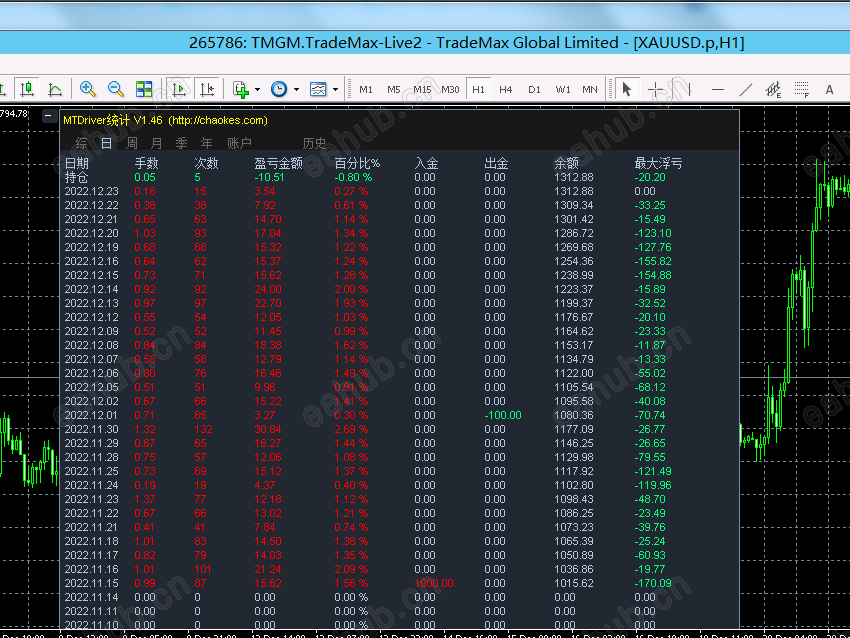This screenshot has height=638, width=850.
Task: Click the 1000.00 deposit value
Action: coord(434,583)
